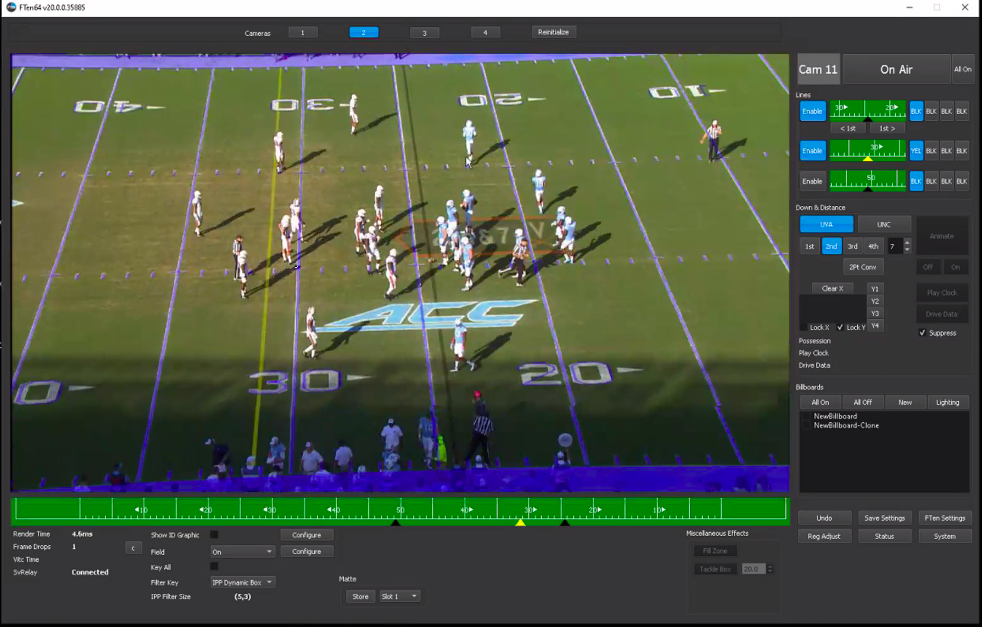Select the Y4 button
Viewport: 982px width, 627px height.
875,326
